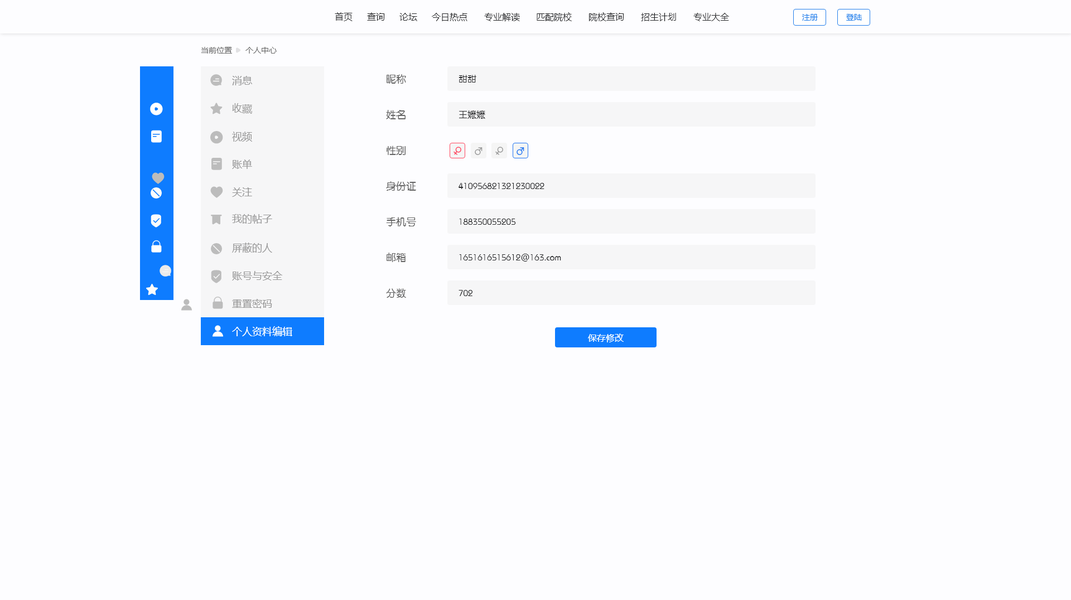Select the gray male gender option
The width and height of the screenshot is (1071, 600).
[478, 150]
